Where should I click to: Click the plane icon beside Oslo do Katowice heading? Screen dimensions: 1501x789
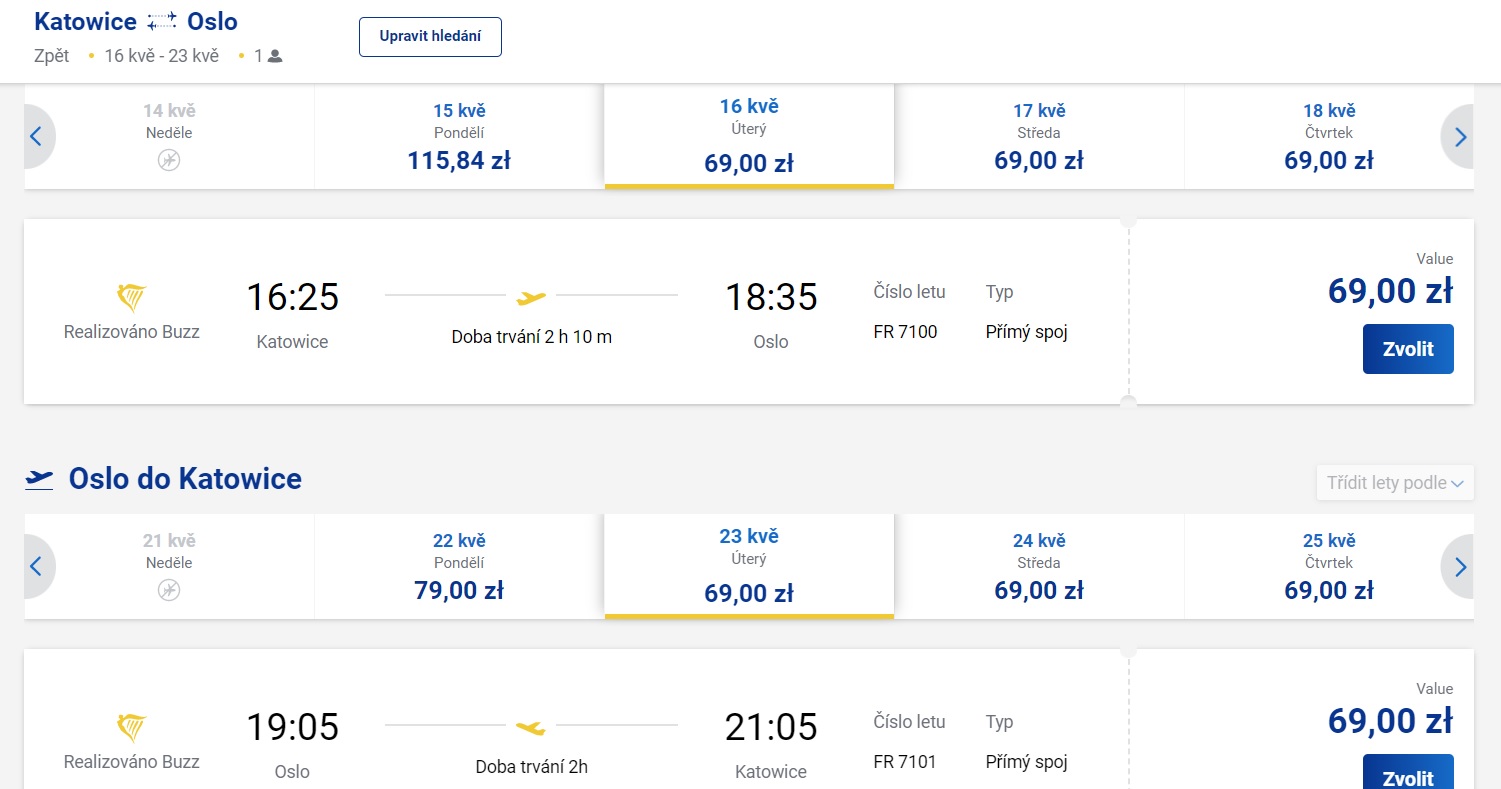pyautogui.click(x=40, y=479)
